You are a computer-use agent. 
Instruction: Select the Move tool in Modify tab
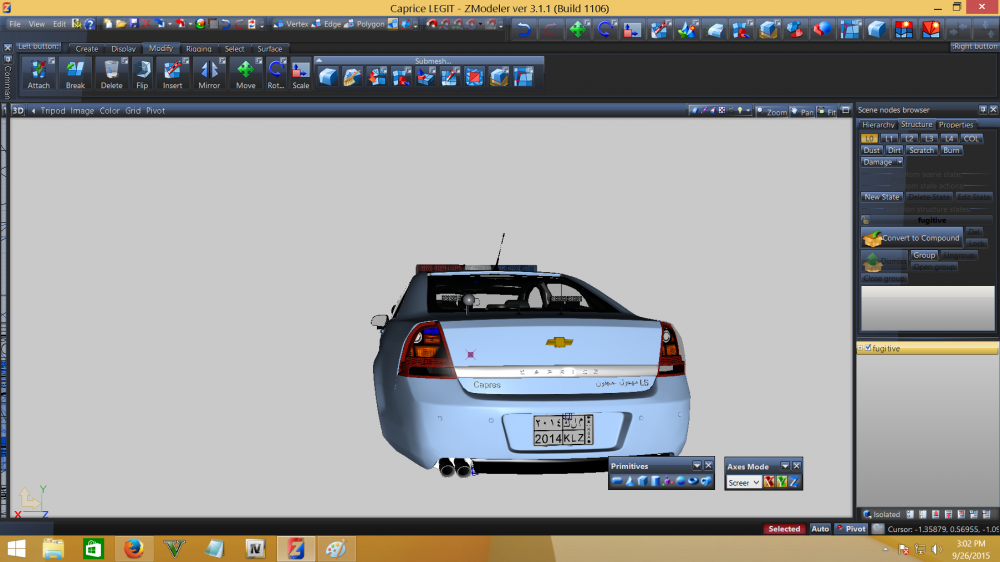click(x=246, y=73)
